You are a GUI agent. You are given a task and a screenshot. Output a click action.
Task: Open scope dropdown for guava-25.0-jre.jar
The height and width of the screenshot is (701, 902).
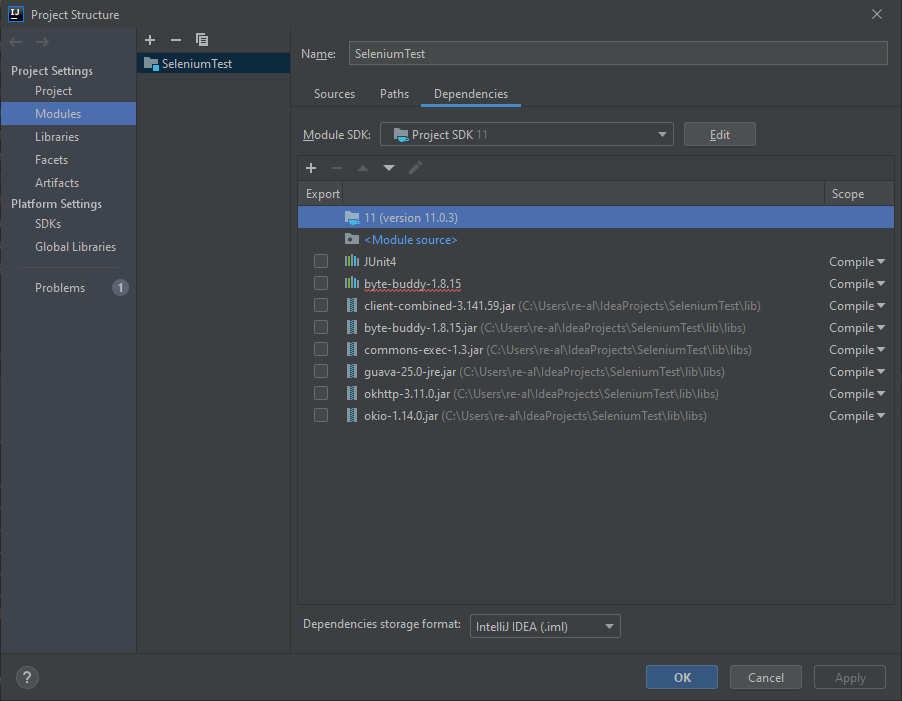coord(857,371)
